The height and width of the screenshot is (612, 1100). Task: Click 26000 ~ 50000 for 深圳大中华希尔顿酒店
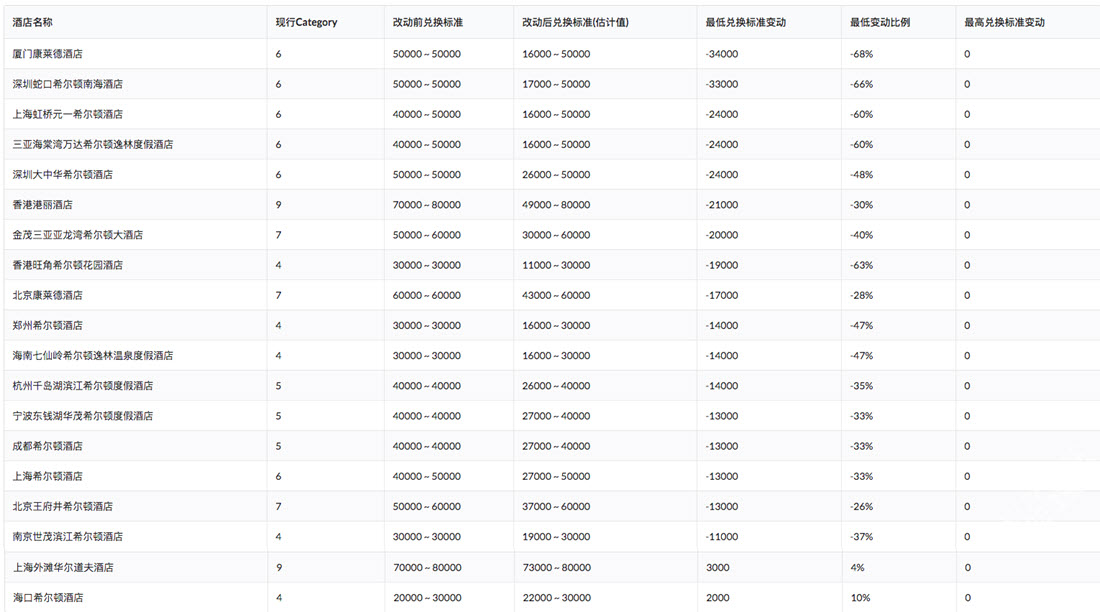pos(556,174)
